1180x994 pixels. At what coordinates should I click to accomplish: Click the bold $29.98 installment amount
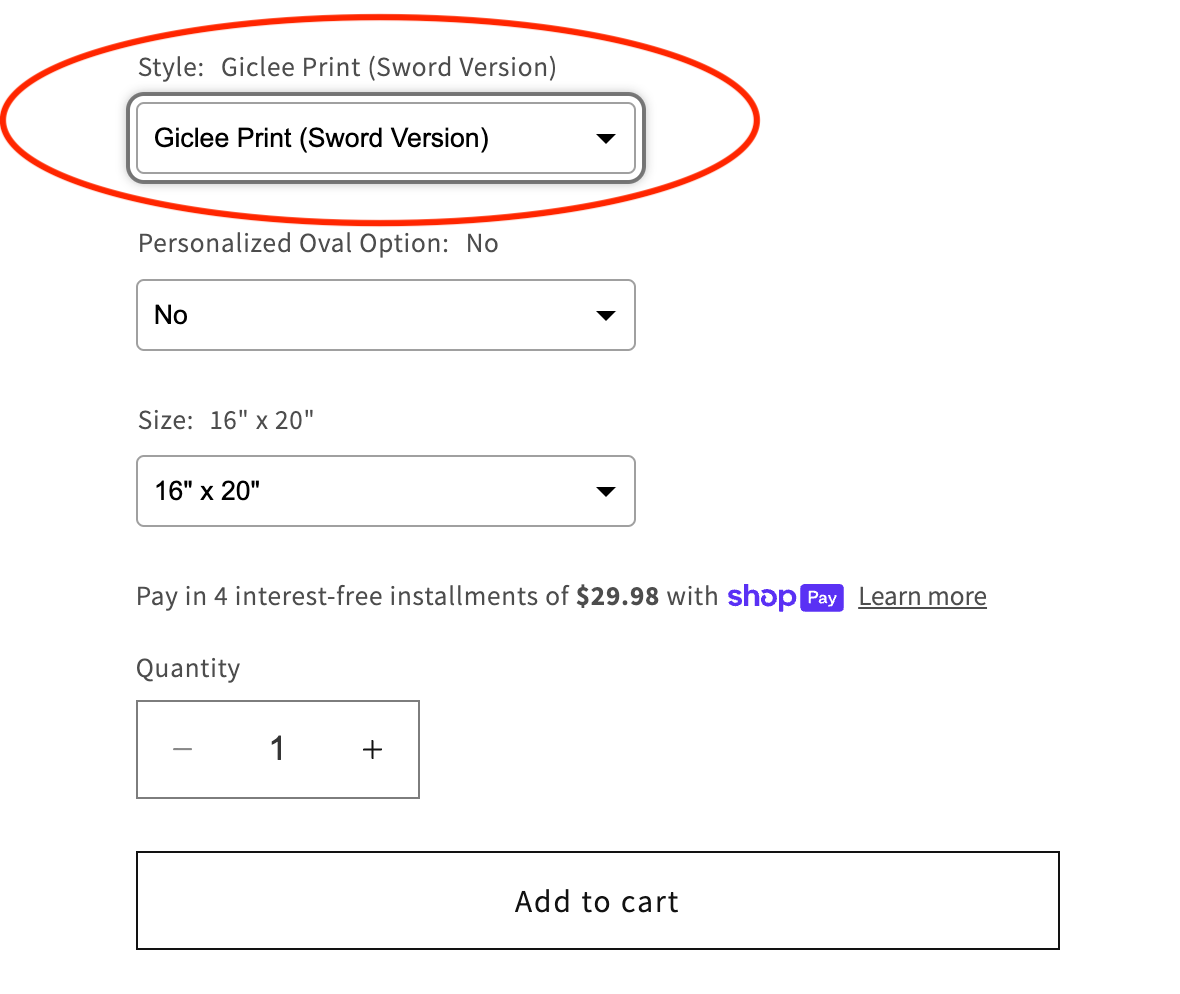[618, 597]
